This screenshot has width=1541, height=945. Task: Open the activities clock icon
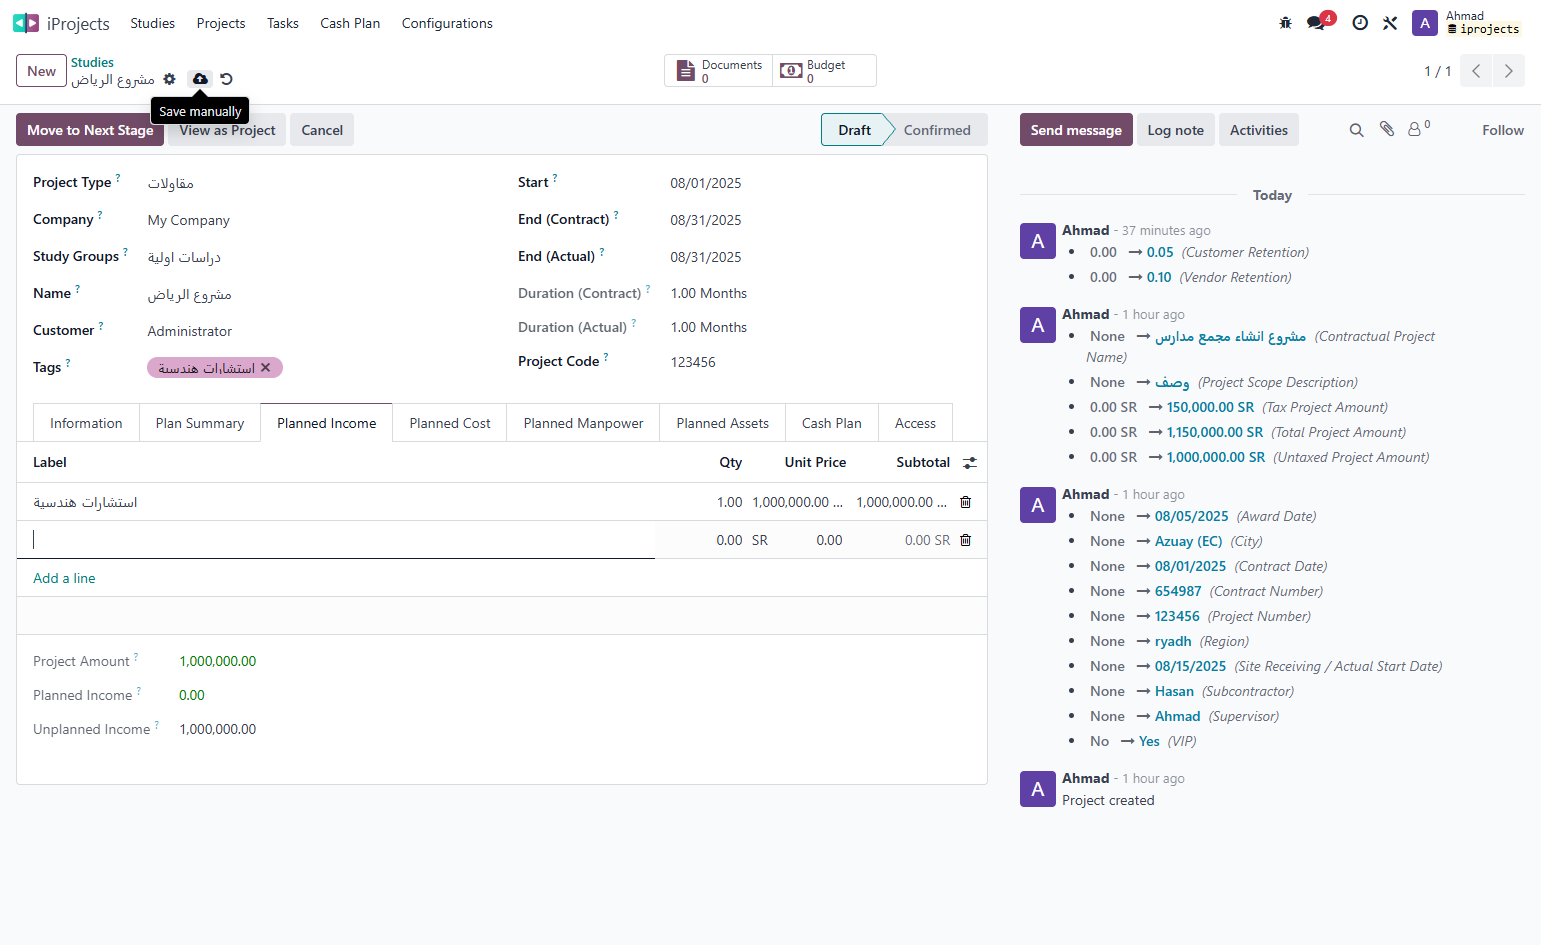point(1360,23)
